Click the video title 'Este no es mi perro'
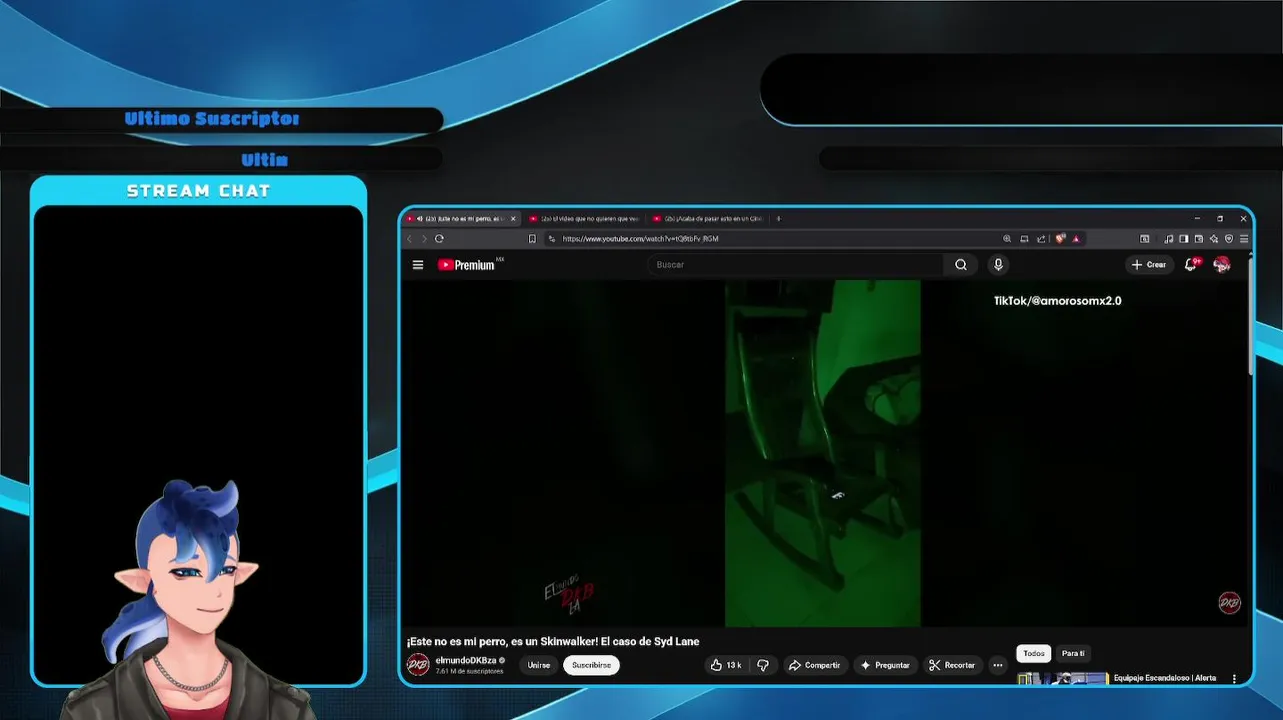 [553, 641]
